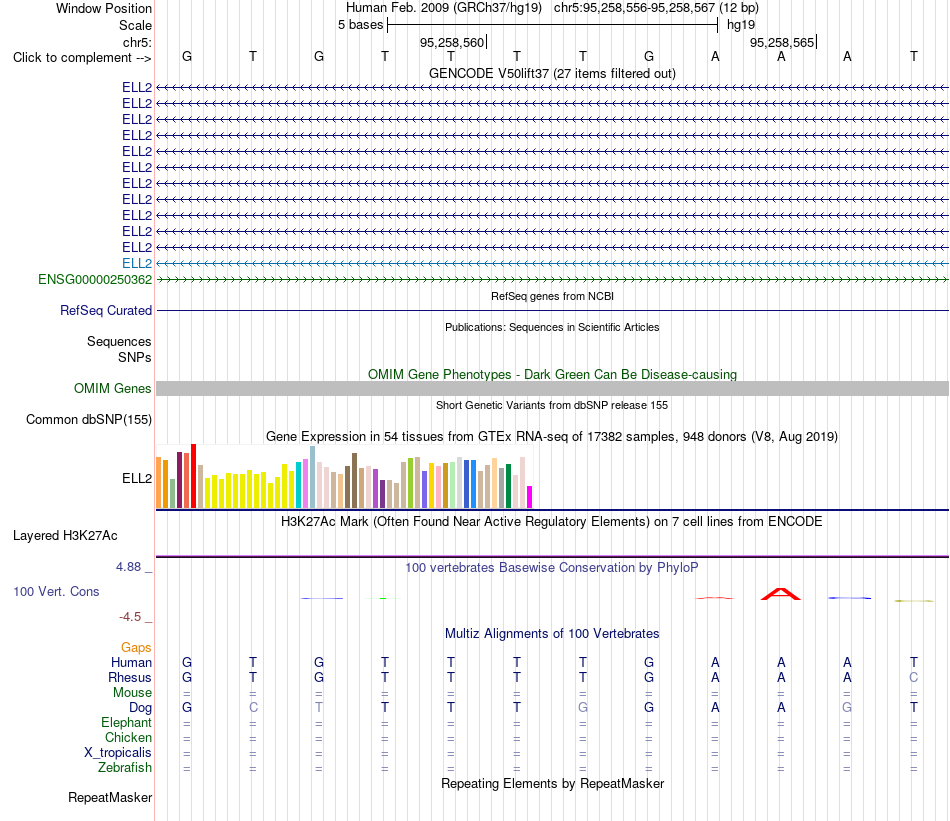Viewport: 950px width, 821px height.
Task: Click the Chicken alignment row label
Action: tap(128, 737)
